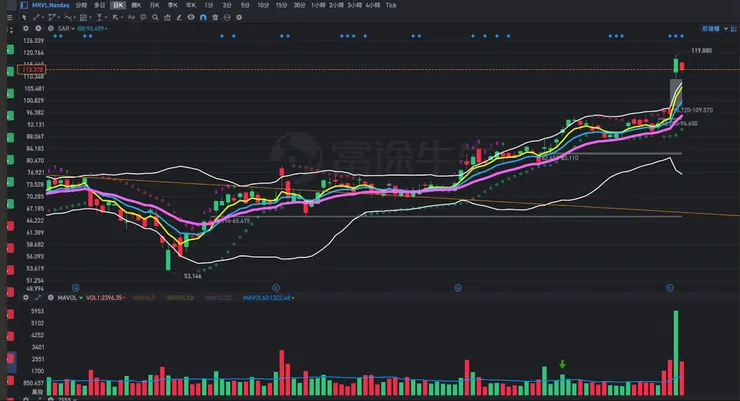Select the 季K quarterly candlestick tab
The height and width of the screenshot is (401, 740).
pyautogui.click(x=173, y=5)
